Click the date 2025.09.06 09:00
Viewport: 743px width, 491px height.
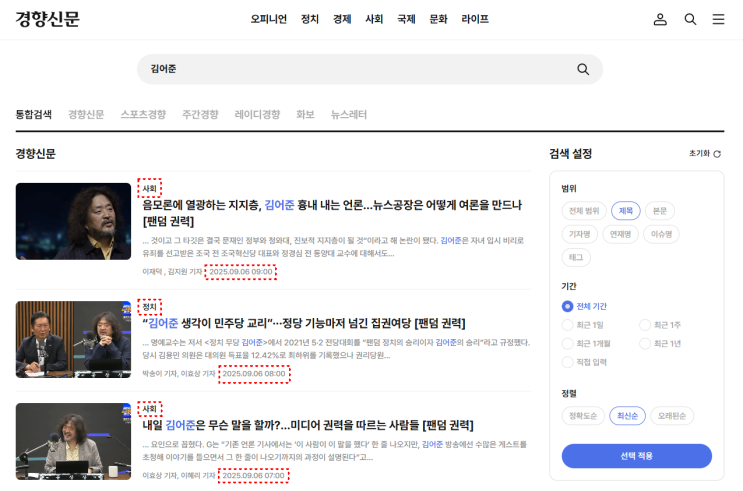pos(241,272)
